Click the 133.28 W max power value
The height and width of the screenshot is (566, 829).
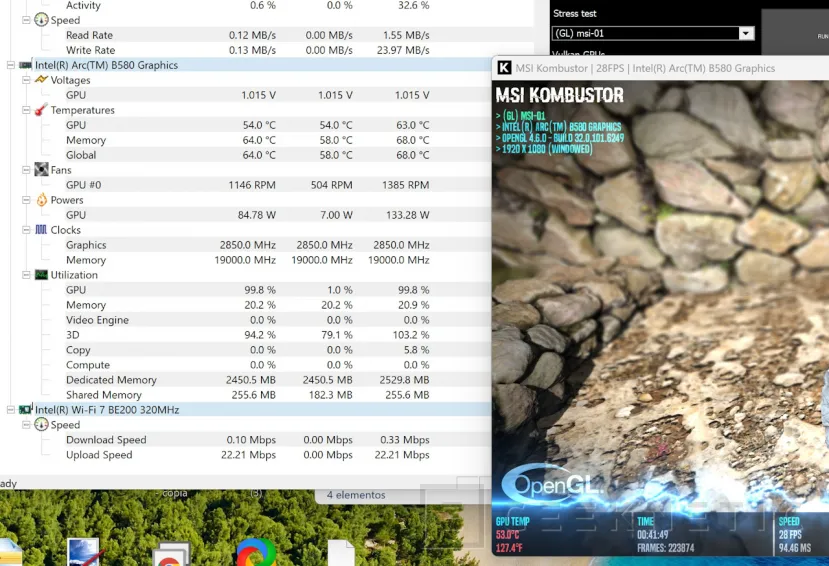click(x=407, y=215)
